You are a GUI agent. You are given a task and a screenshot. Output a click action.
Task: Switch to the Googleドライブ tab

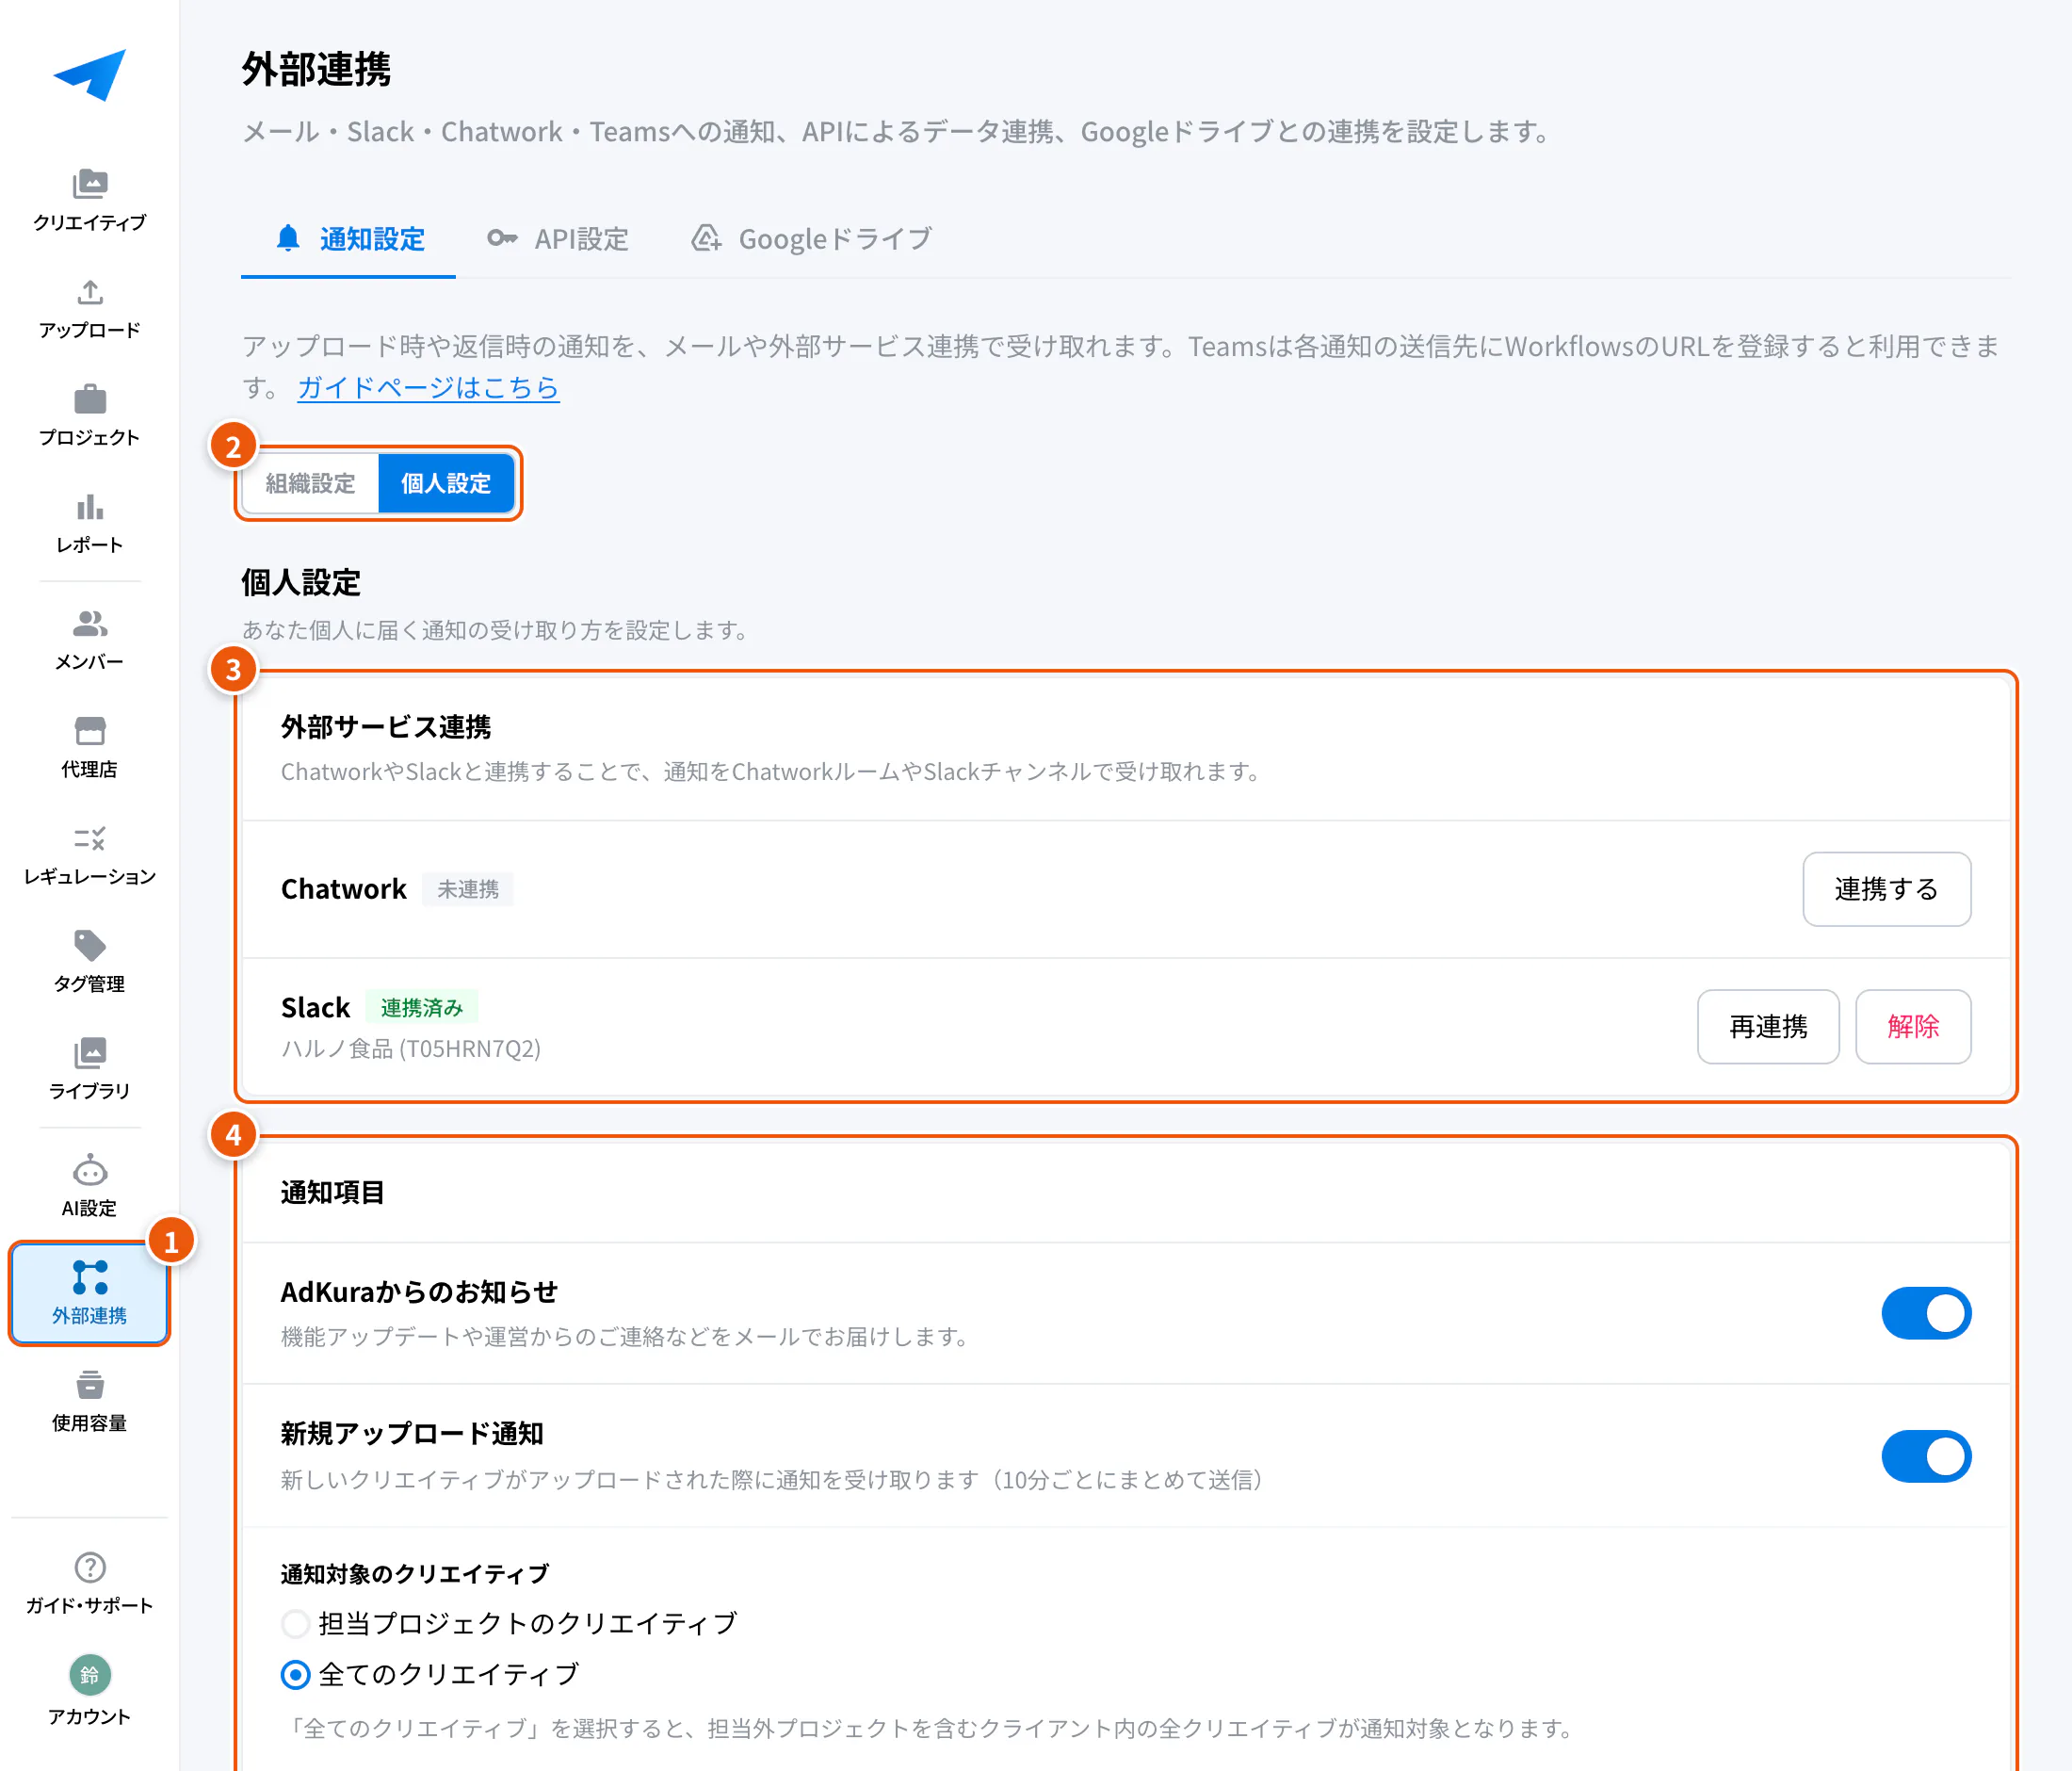click(x=812, y=239)
